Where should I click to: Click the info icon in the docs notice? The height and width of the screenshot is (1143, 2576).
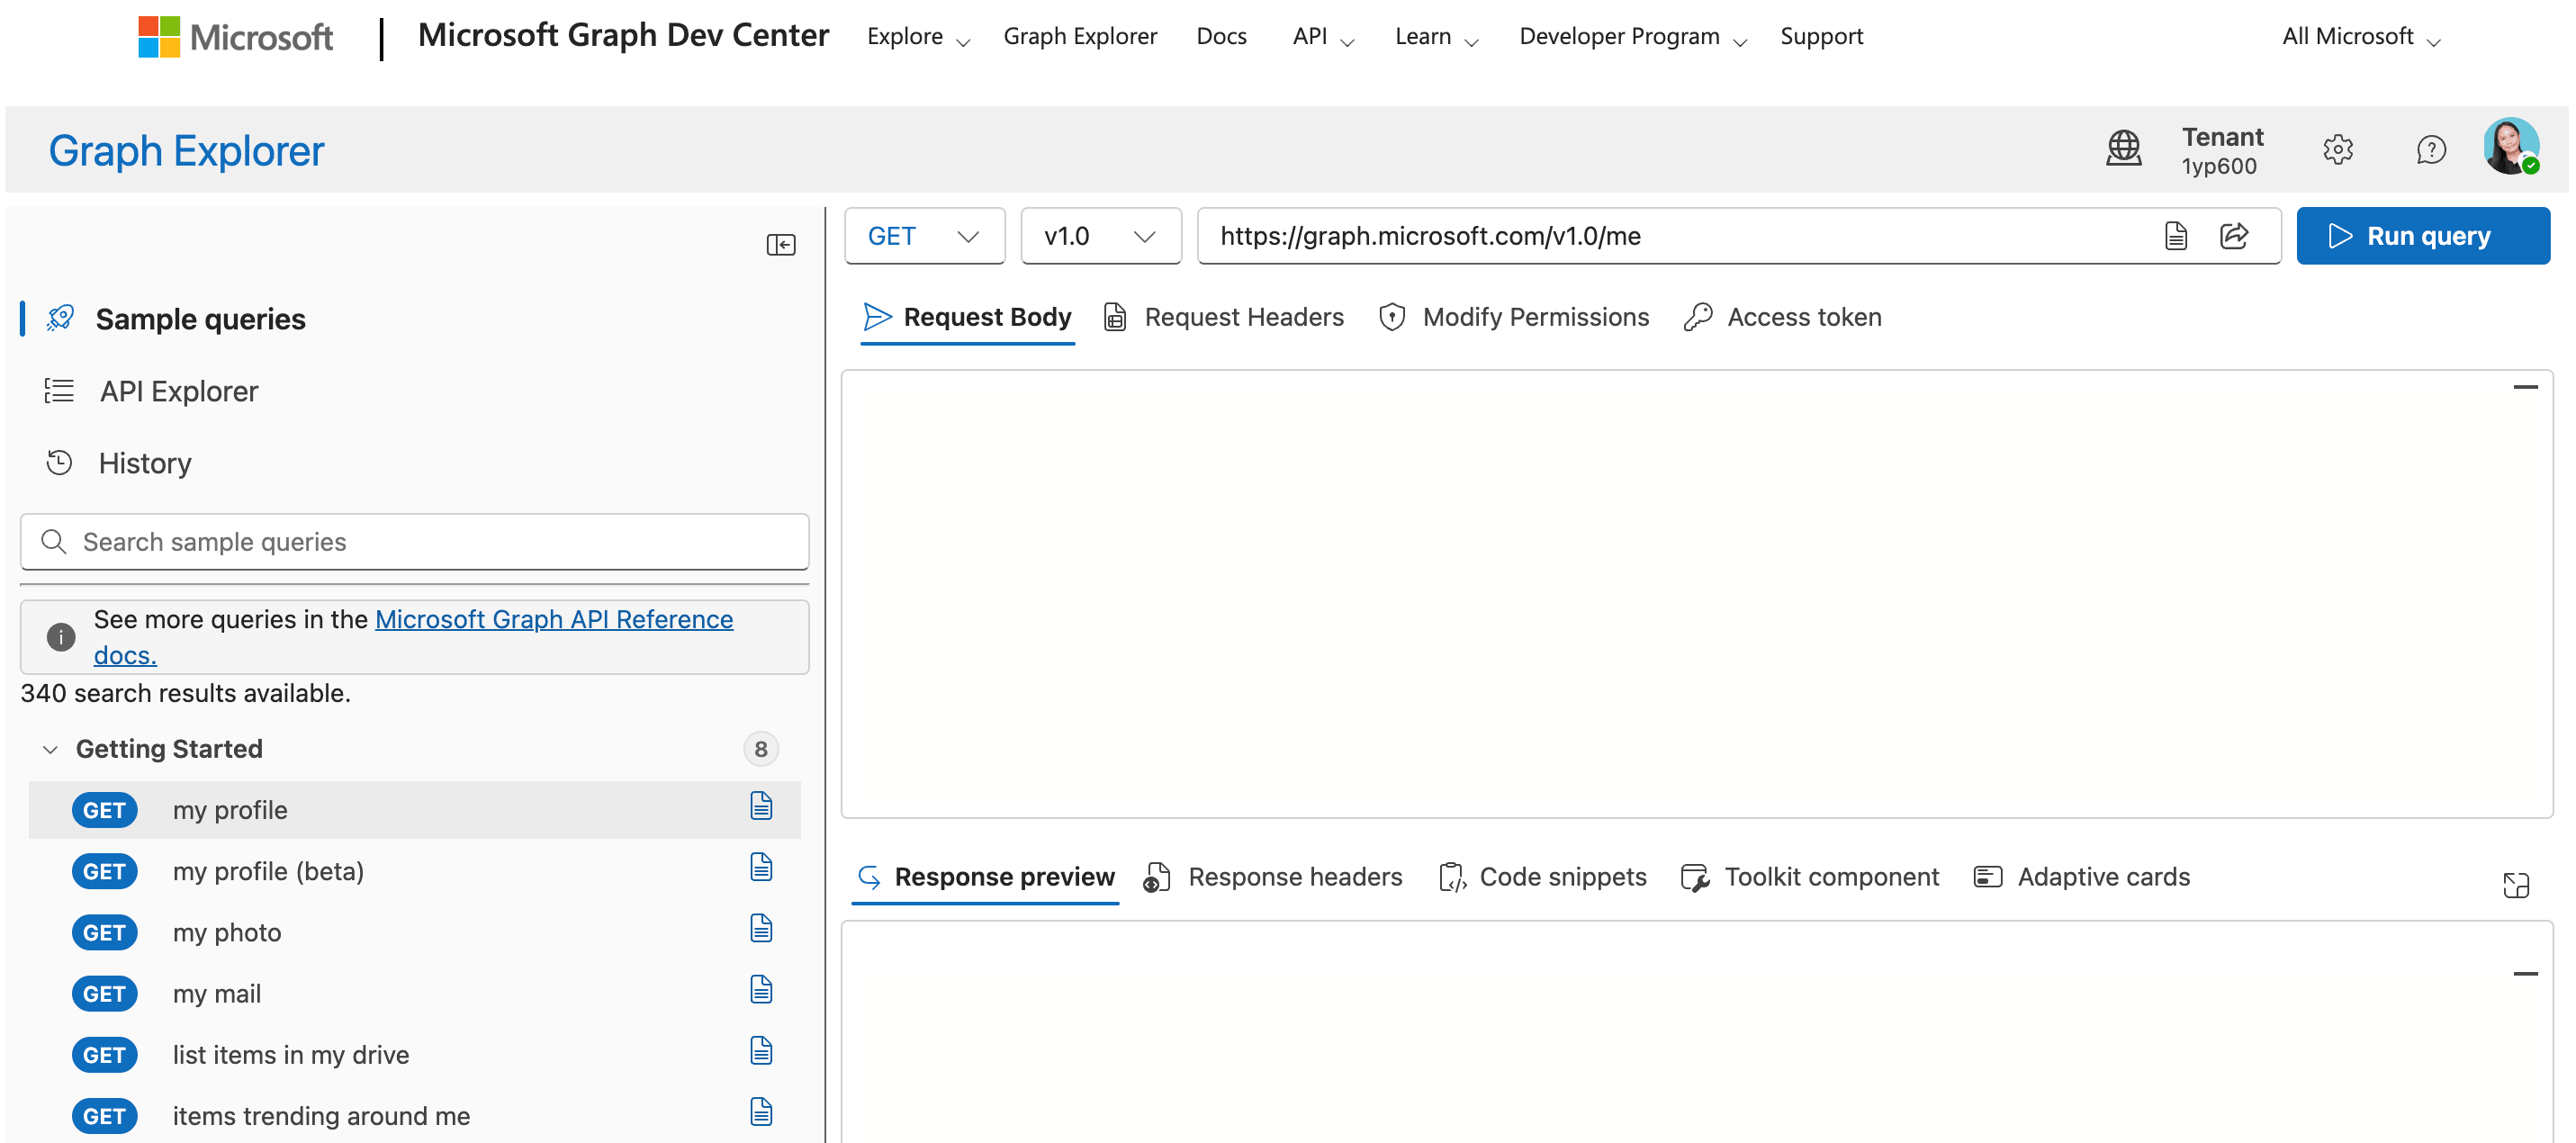pos(61,637)
